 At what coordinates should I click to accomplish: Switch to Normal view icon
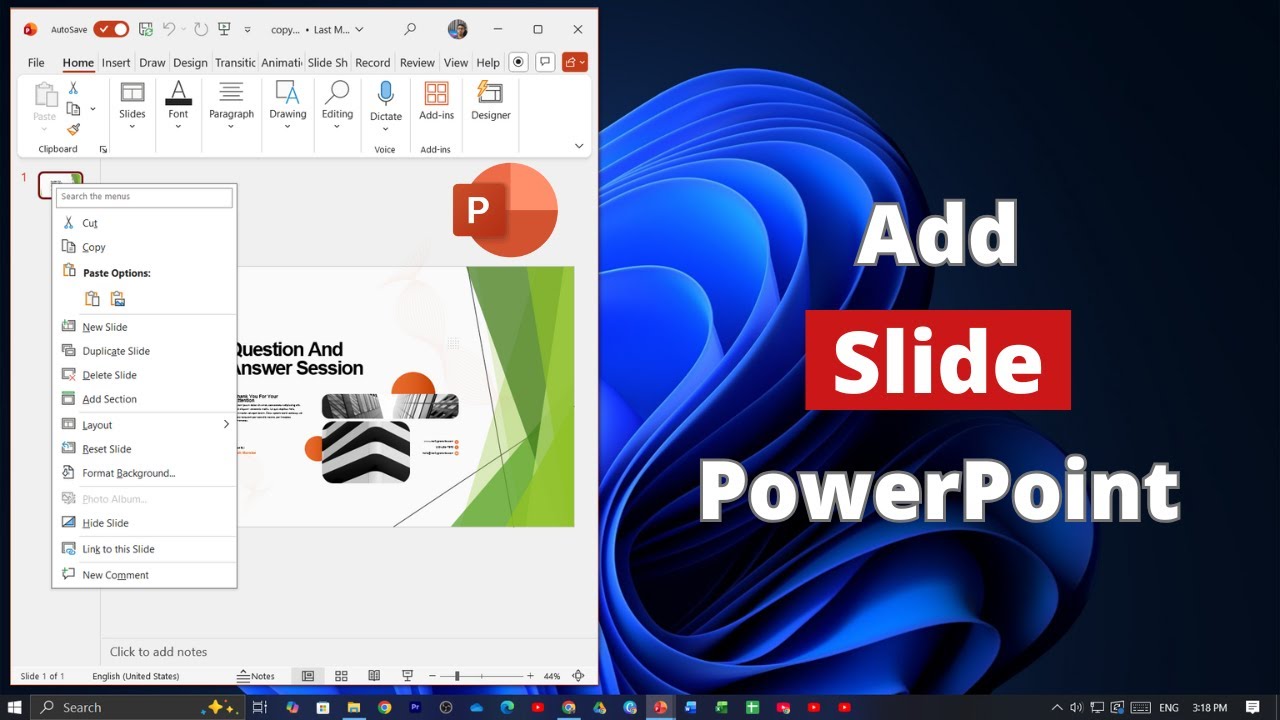click(308, 676)
